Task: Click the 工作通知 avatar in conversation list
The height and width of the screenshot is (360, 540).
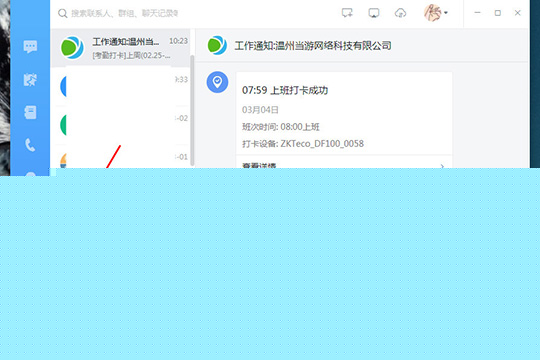Action: [x=72, y=48]
